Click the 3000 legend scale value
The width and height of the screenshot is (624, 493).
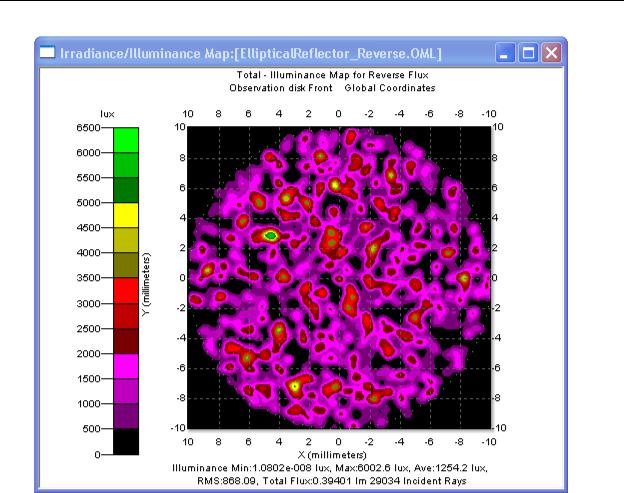(88, 304)
